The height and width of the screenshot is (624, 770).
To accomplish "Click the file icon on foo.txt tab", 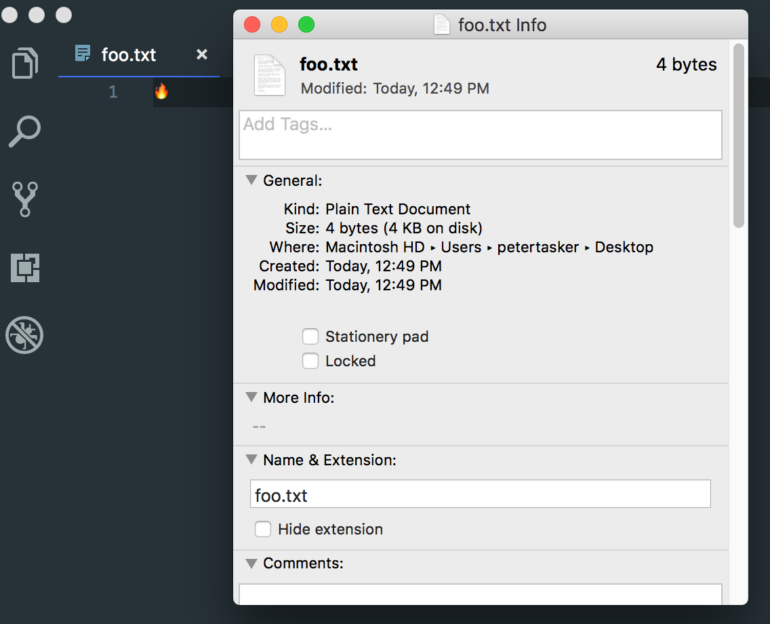I will pos(83,54).
